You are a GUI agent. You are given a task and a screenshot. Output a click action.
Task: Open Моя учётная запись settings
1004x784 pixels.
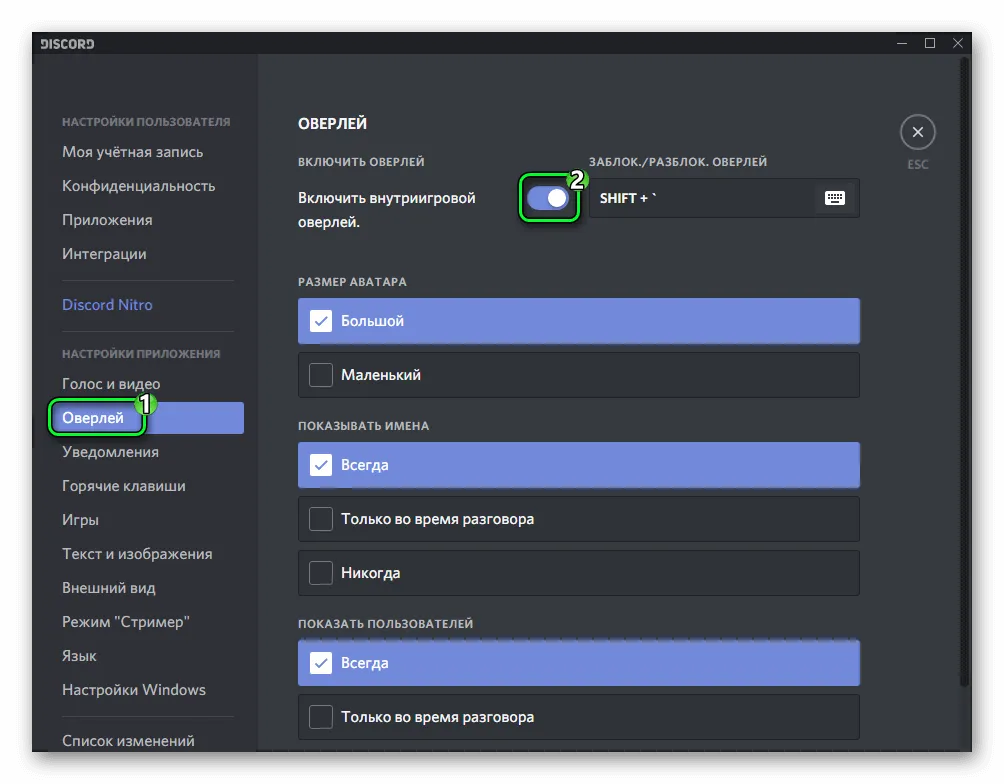132,152
